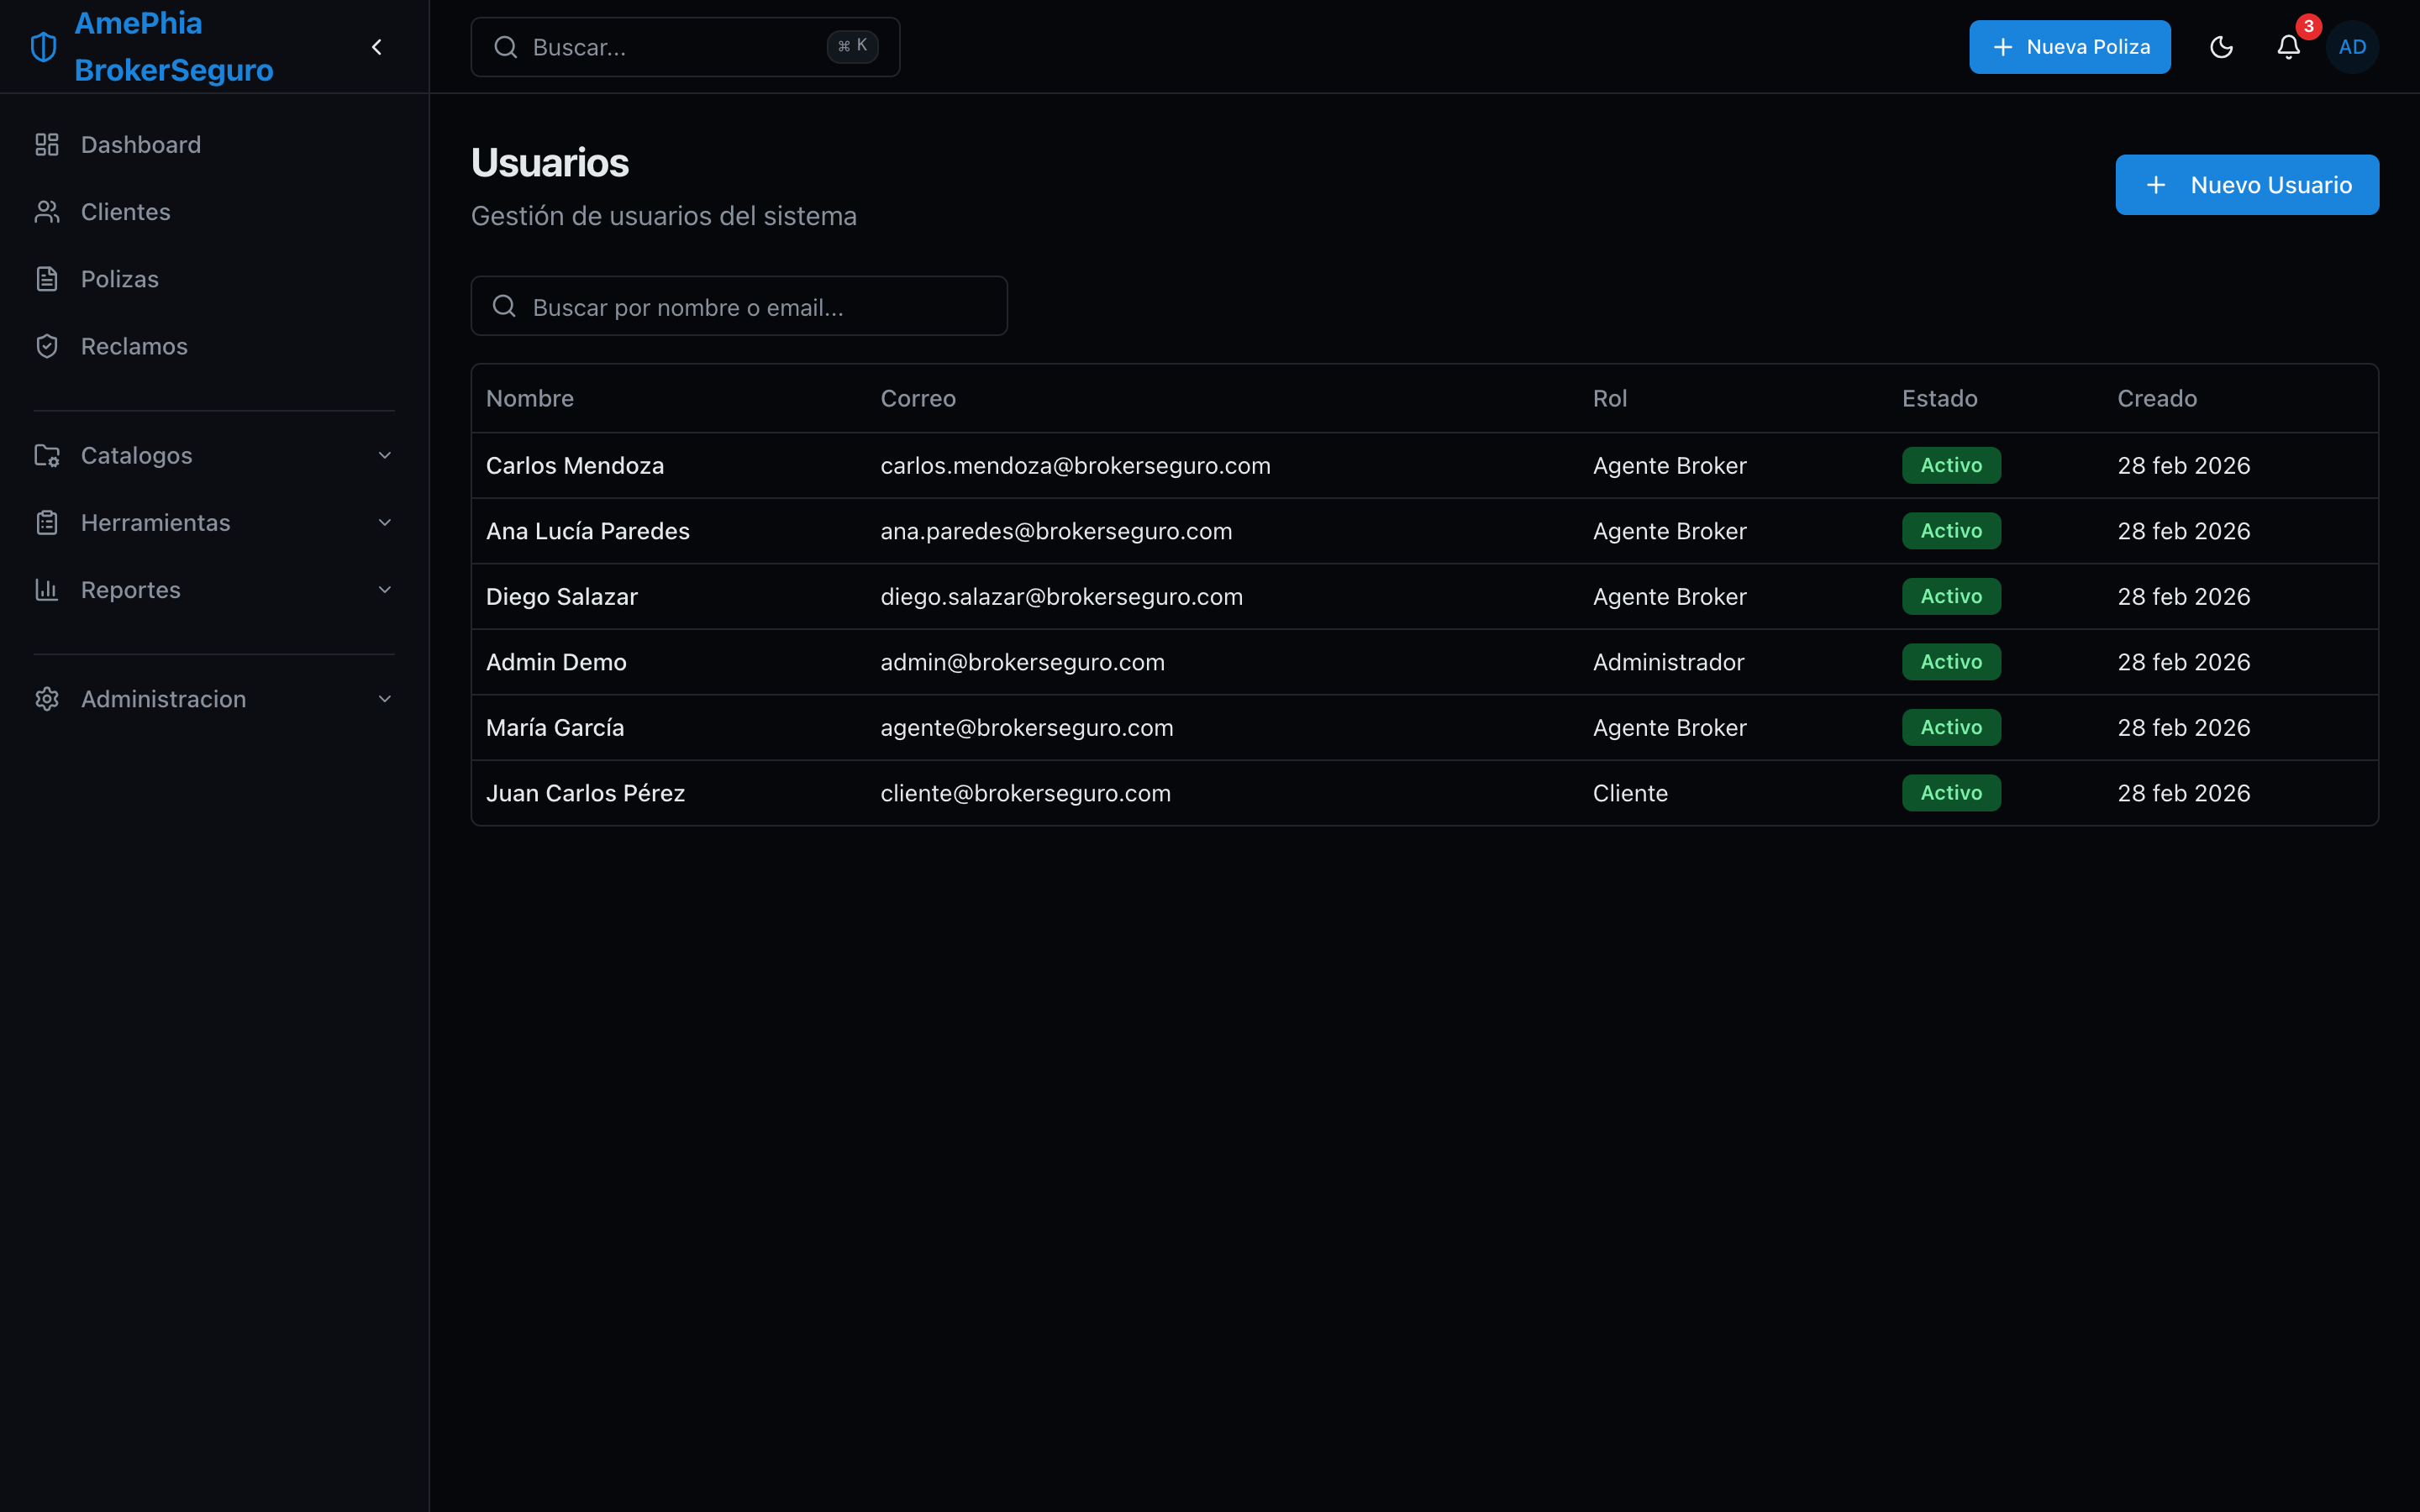Image resolution: width=2420 pixels, height=1512 pixels.
Task: Click the Dashboard grid icon in sidebar
Action: [x=47, y=145]
